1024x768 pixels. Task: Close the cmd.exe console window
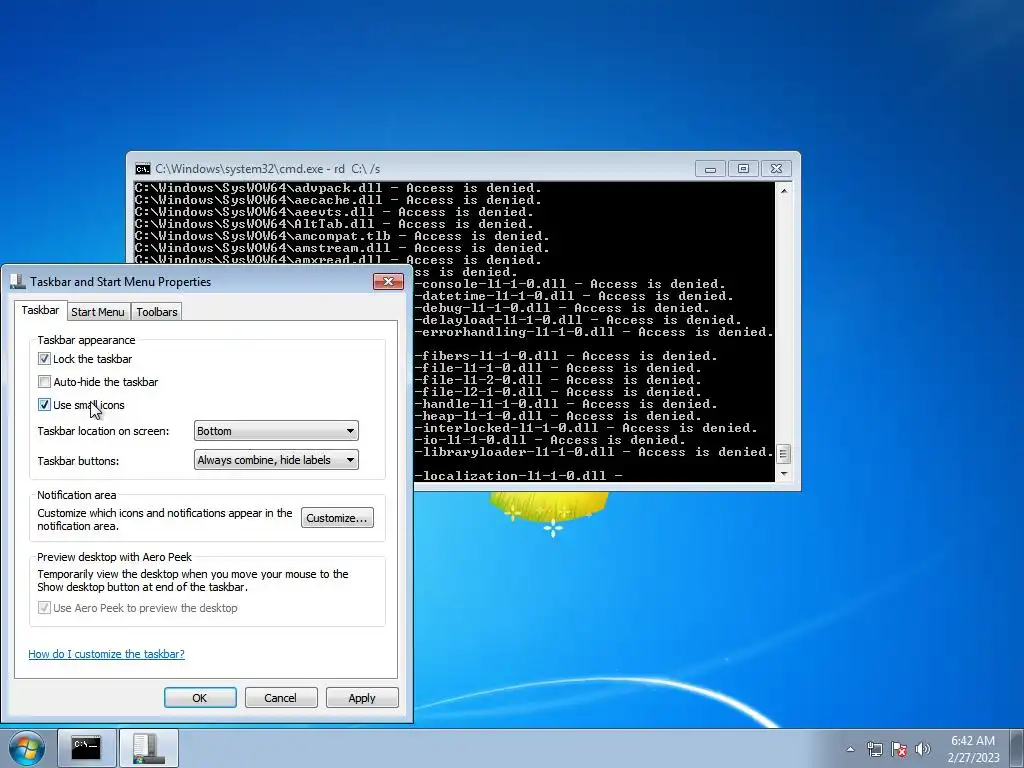pos(776,169)
